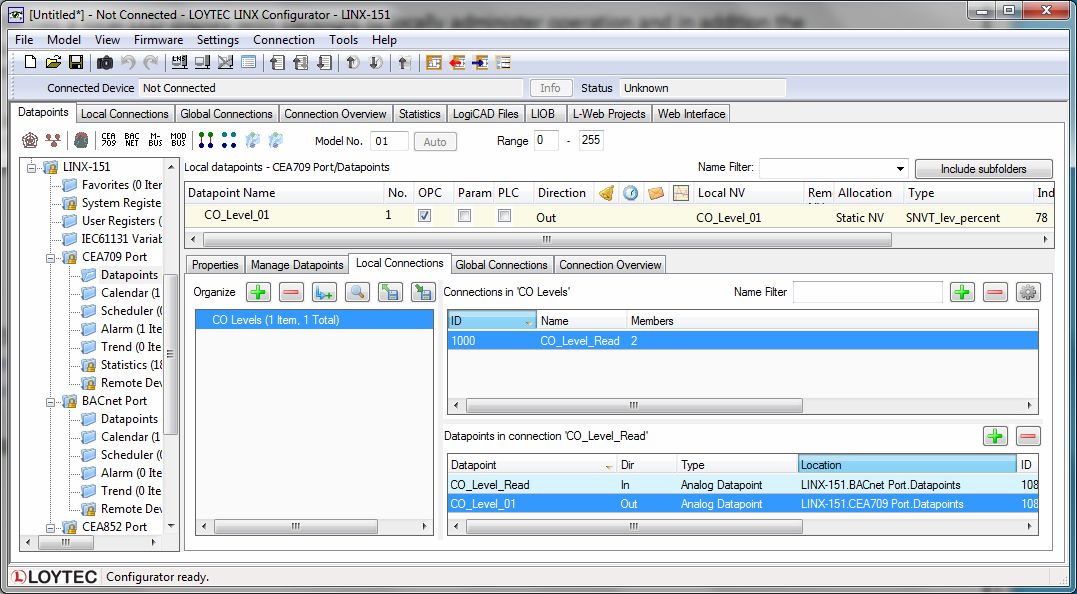Click the camera snapshot icon in the toolbar
Image resolution: width=1077 pixels, height=594 pixels.
[104, 62]
